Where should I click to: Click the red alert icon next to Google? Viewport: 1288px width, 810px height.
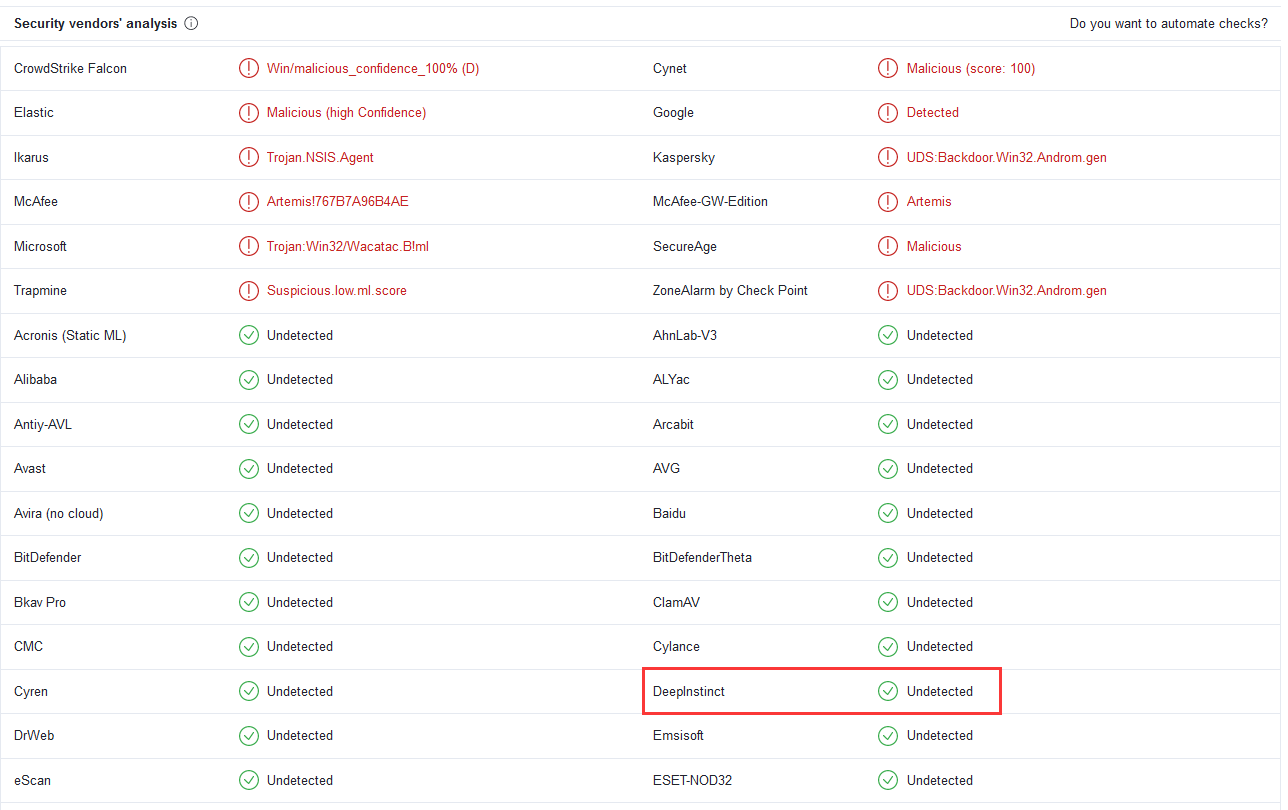[887, 113]
